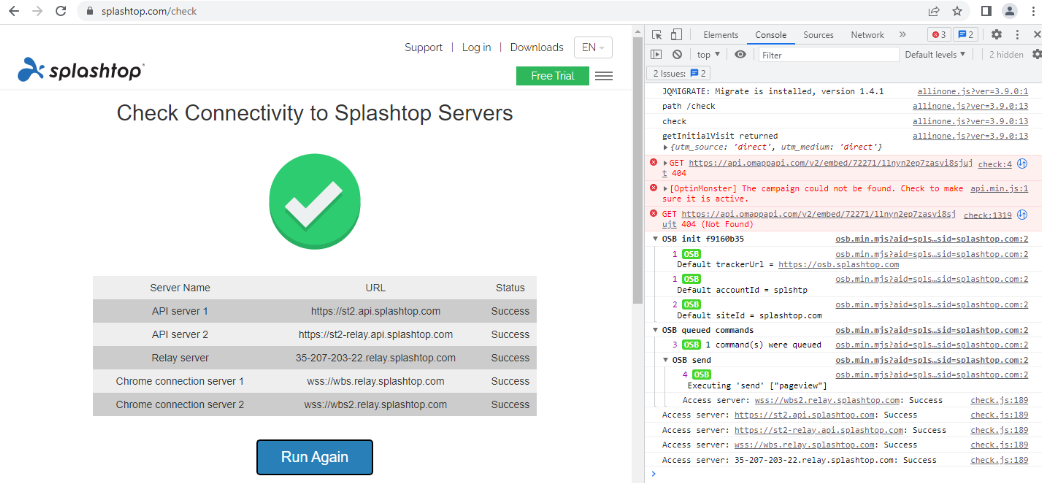The height and width of the screenshot is (483, 1042).
Task: Show network request for the check:4 error
Action: (x=1022, y=163)
